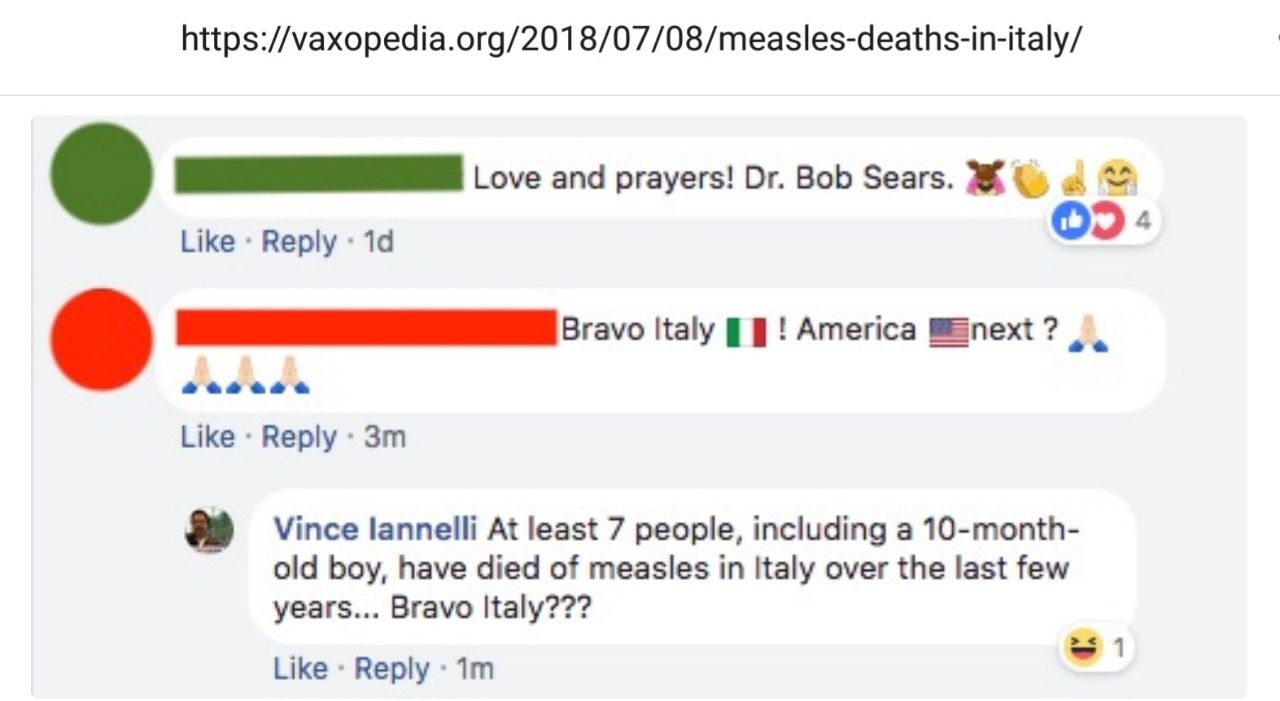
Task: Click the blue thumbs-up reaction icon
Action: pos(1069,222)
